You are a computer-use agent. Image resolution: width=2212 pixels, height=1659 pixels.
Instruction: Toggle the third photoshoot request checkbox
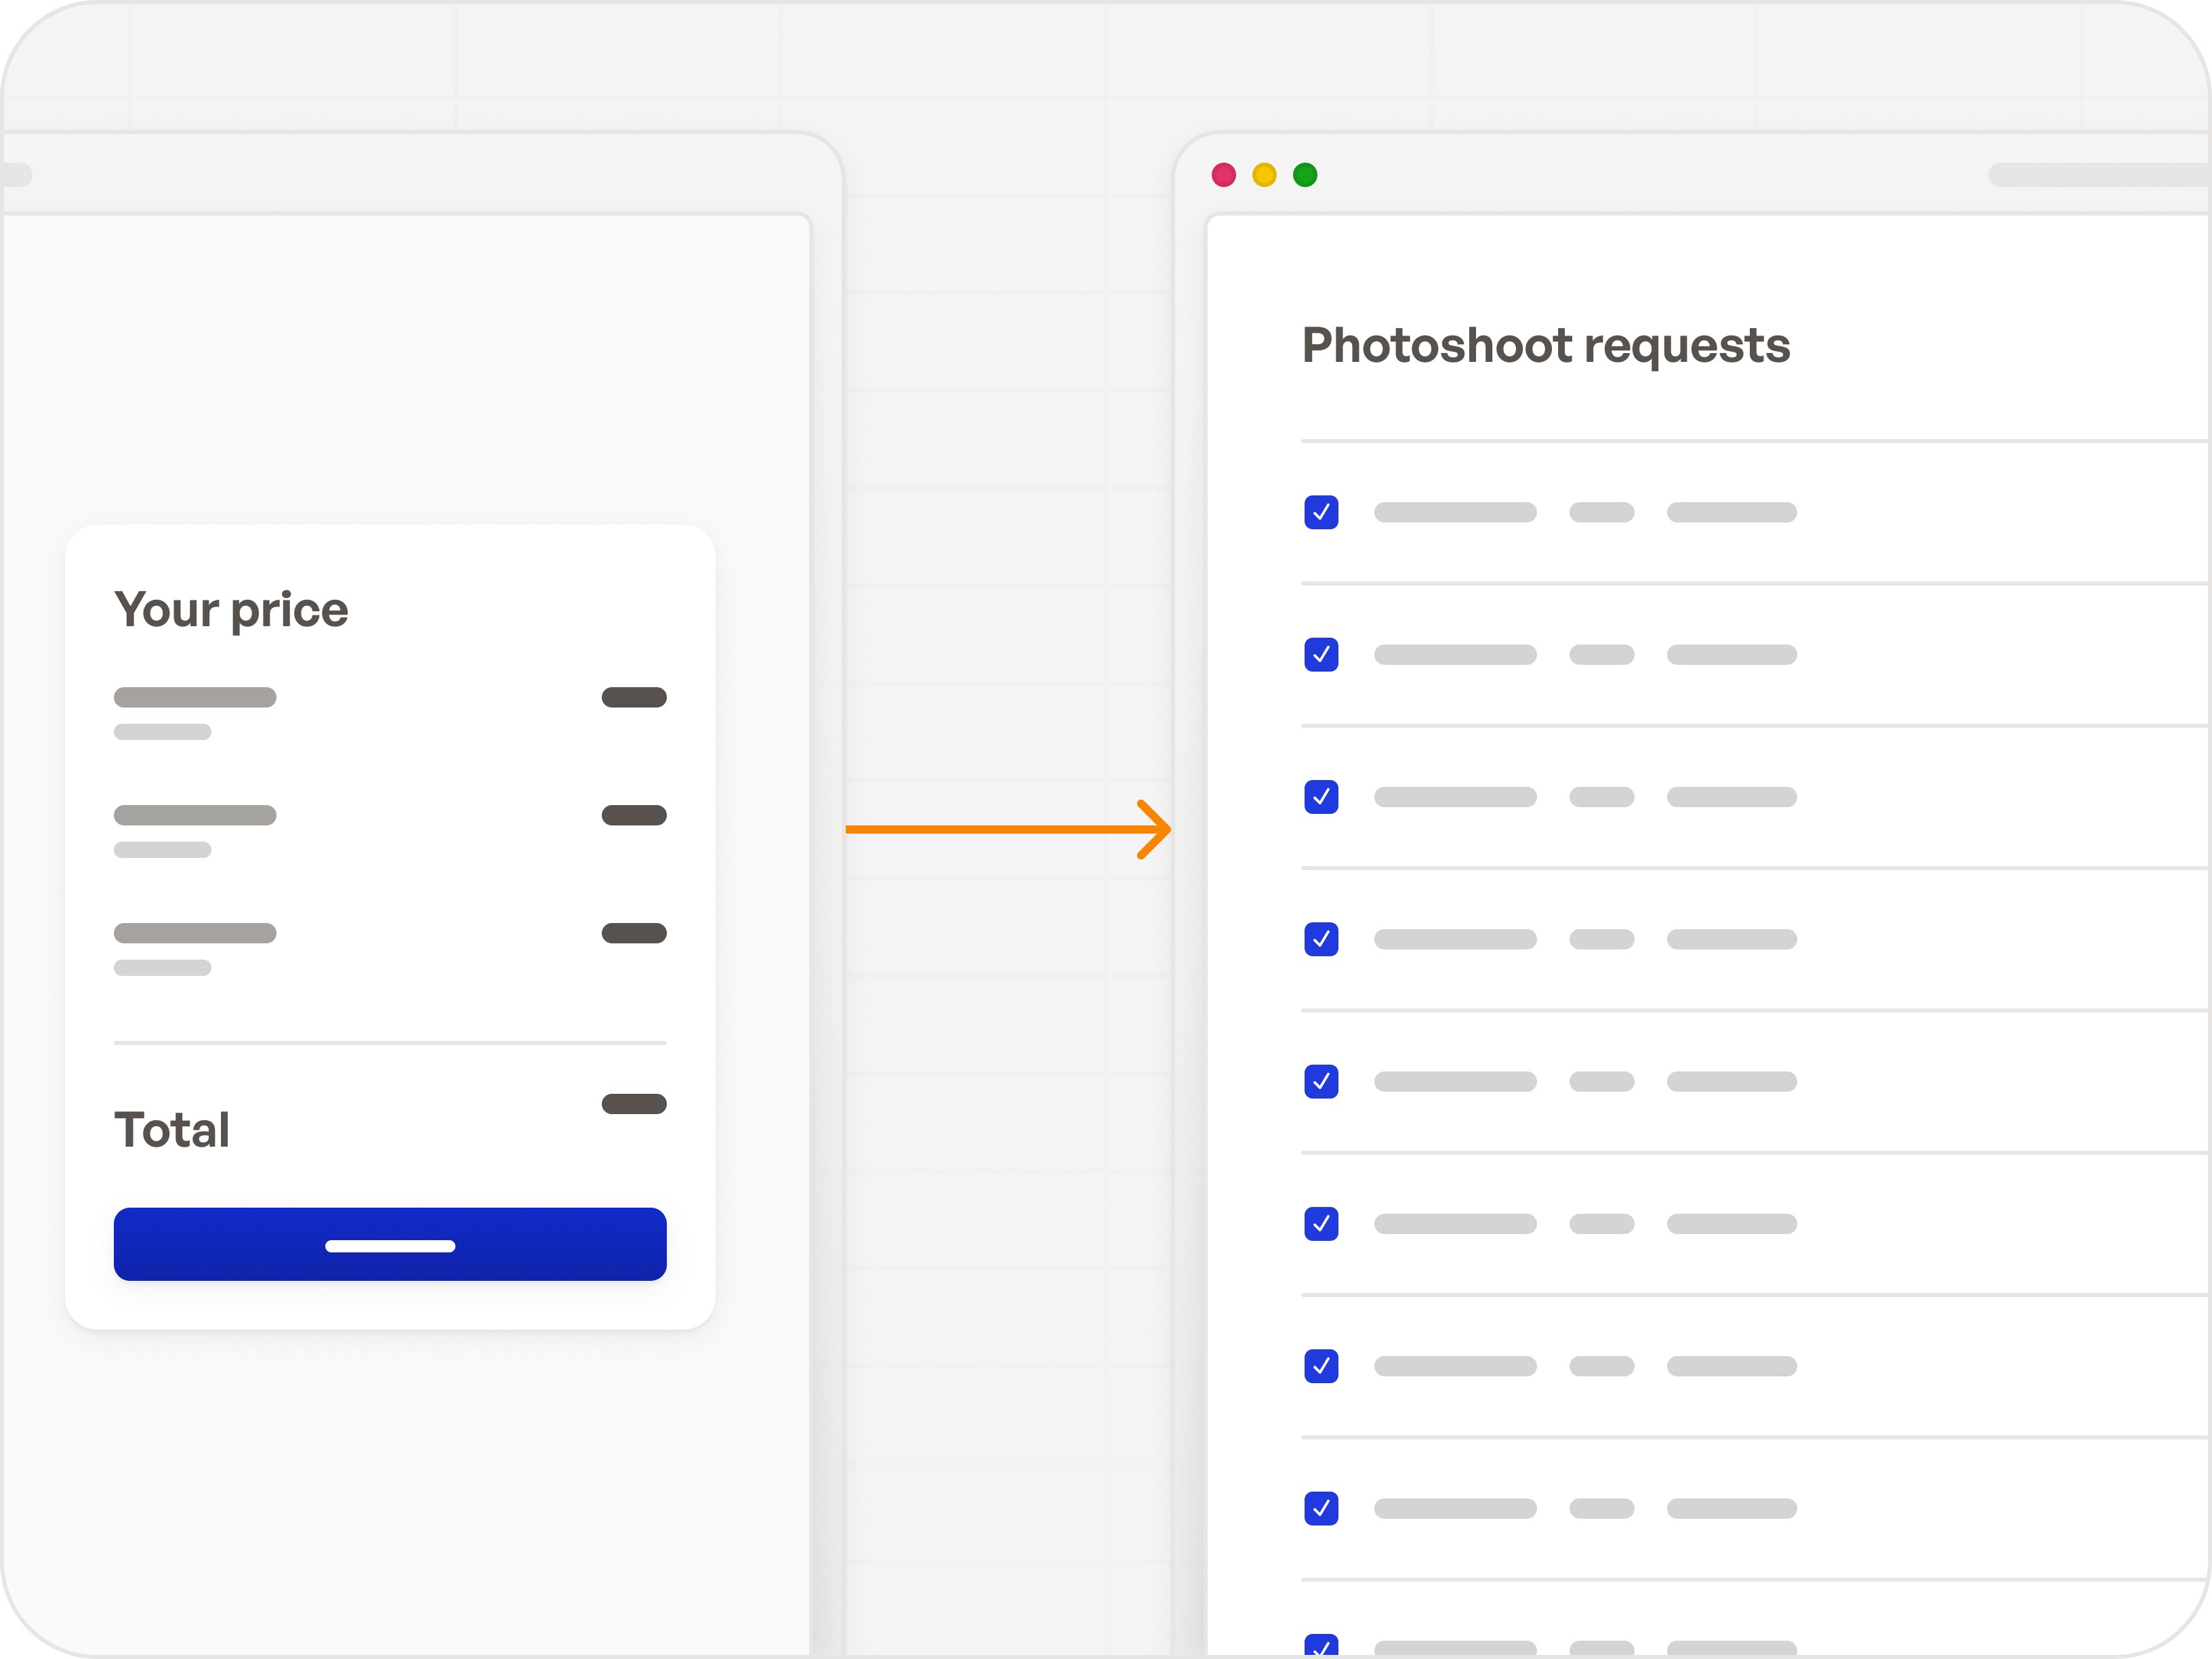[x=1321, y=797]
